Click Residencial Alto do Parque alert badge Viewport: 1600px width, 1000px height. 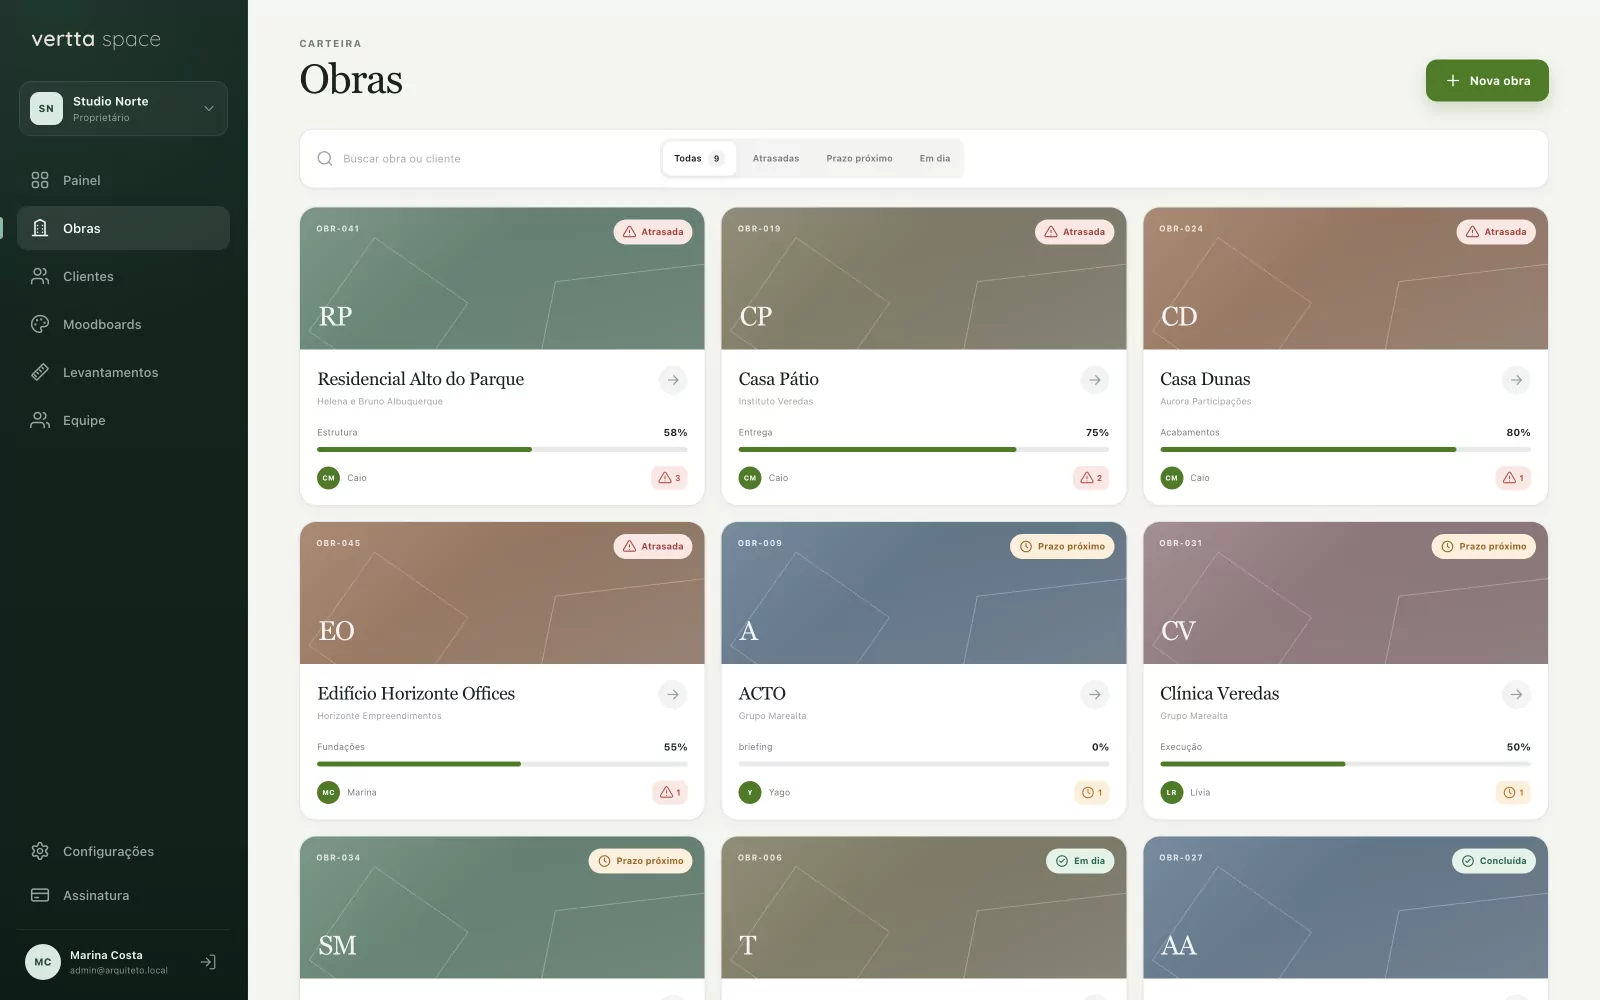pos(669,478)
